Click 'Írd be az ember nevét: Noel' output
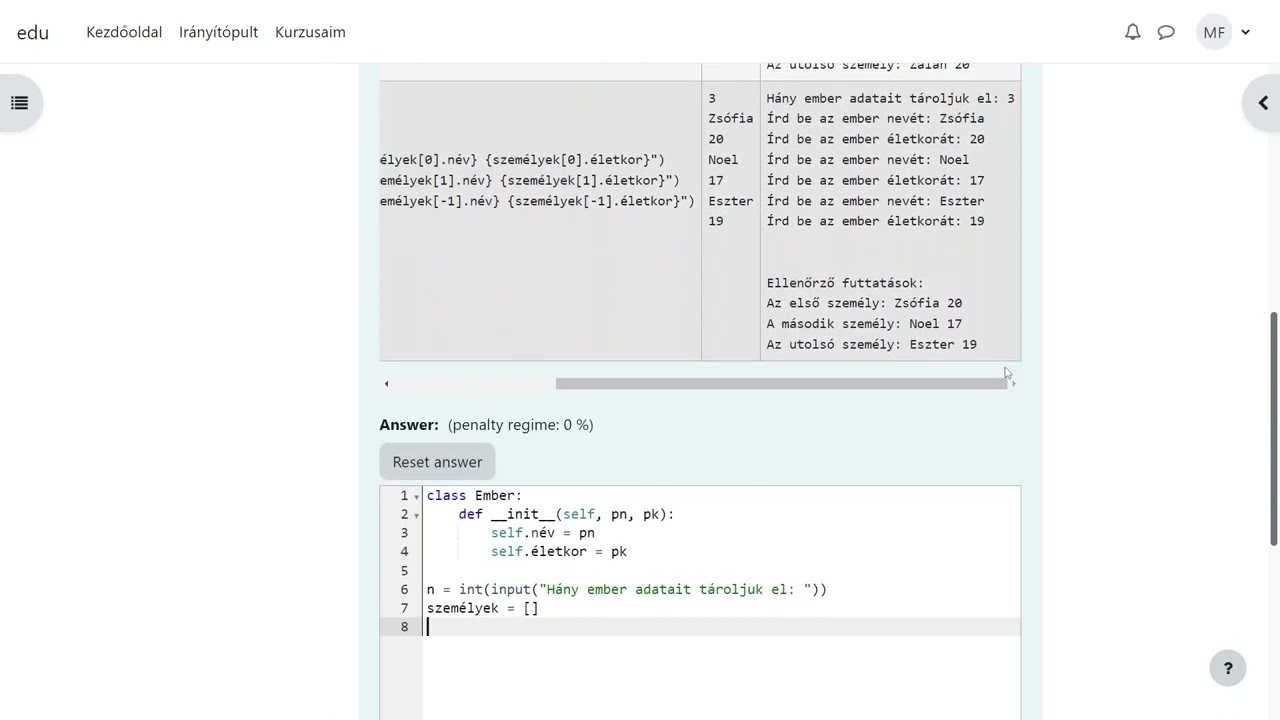Screen dimensions: 1280x720 868,160
